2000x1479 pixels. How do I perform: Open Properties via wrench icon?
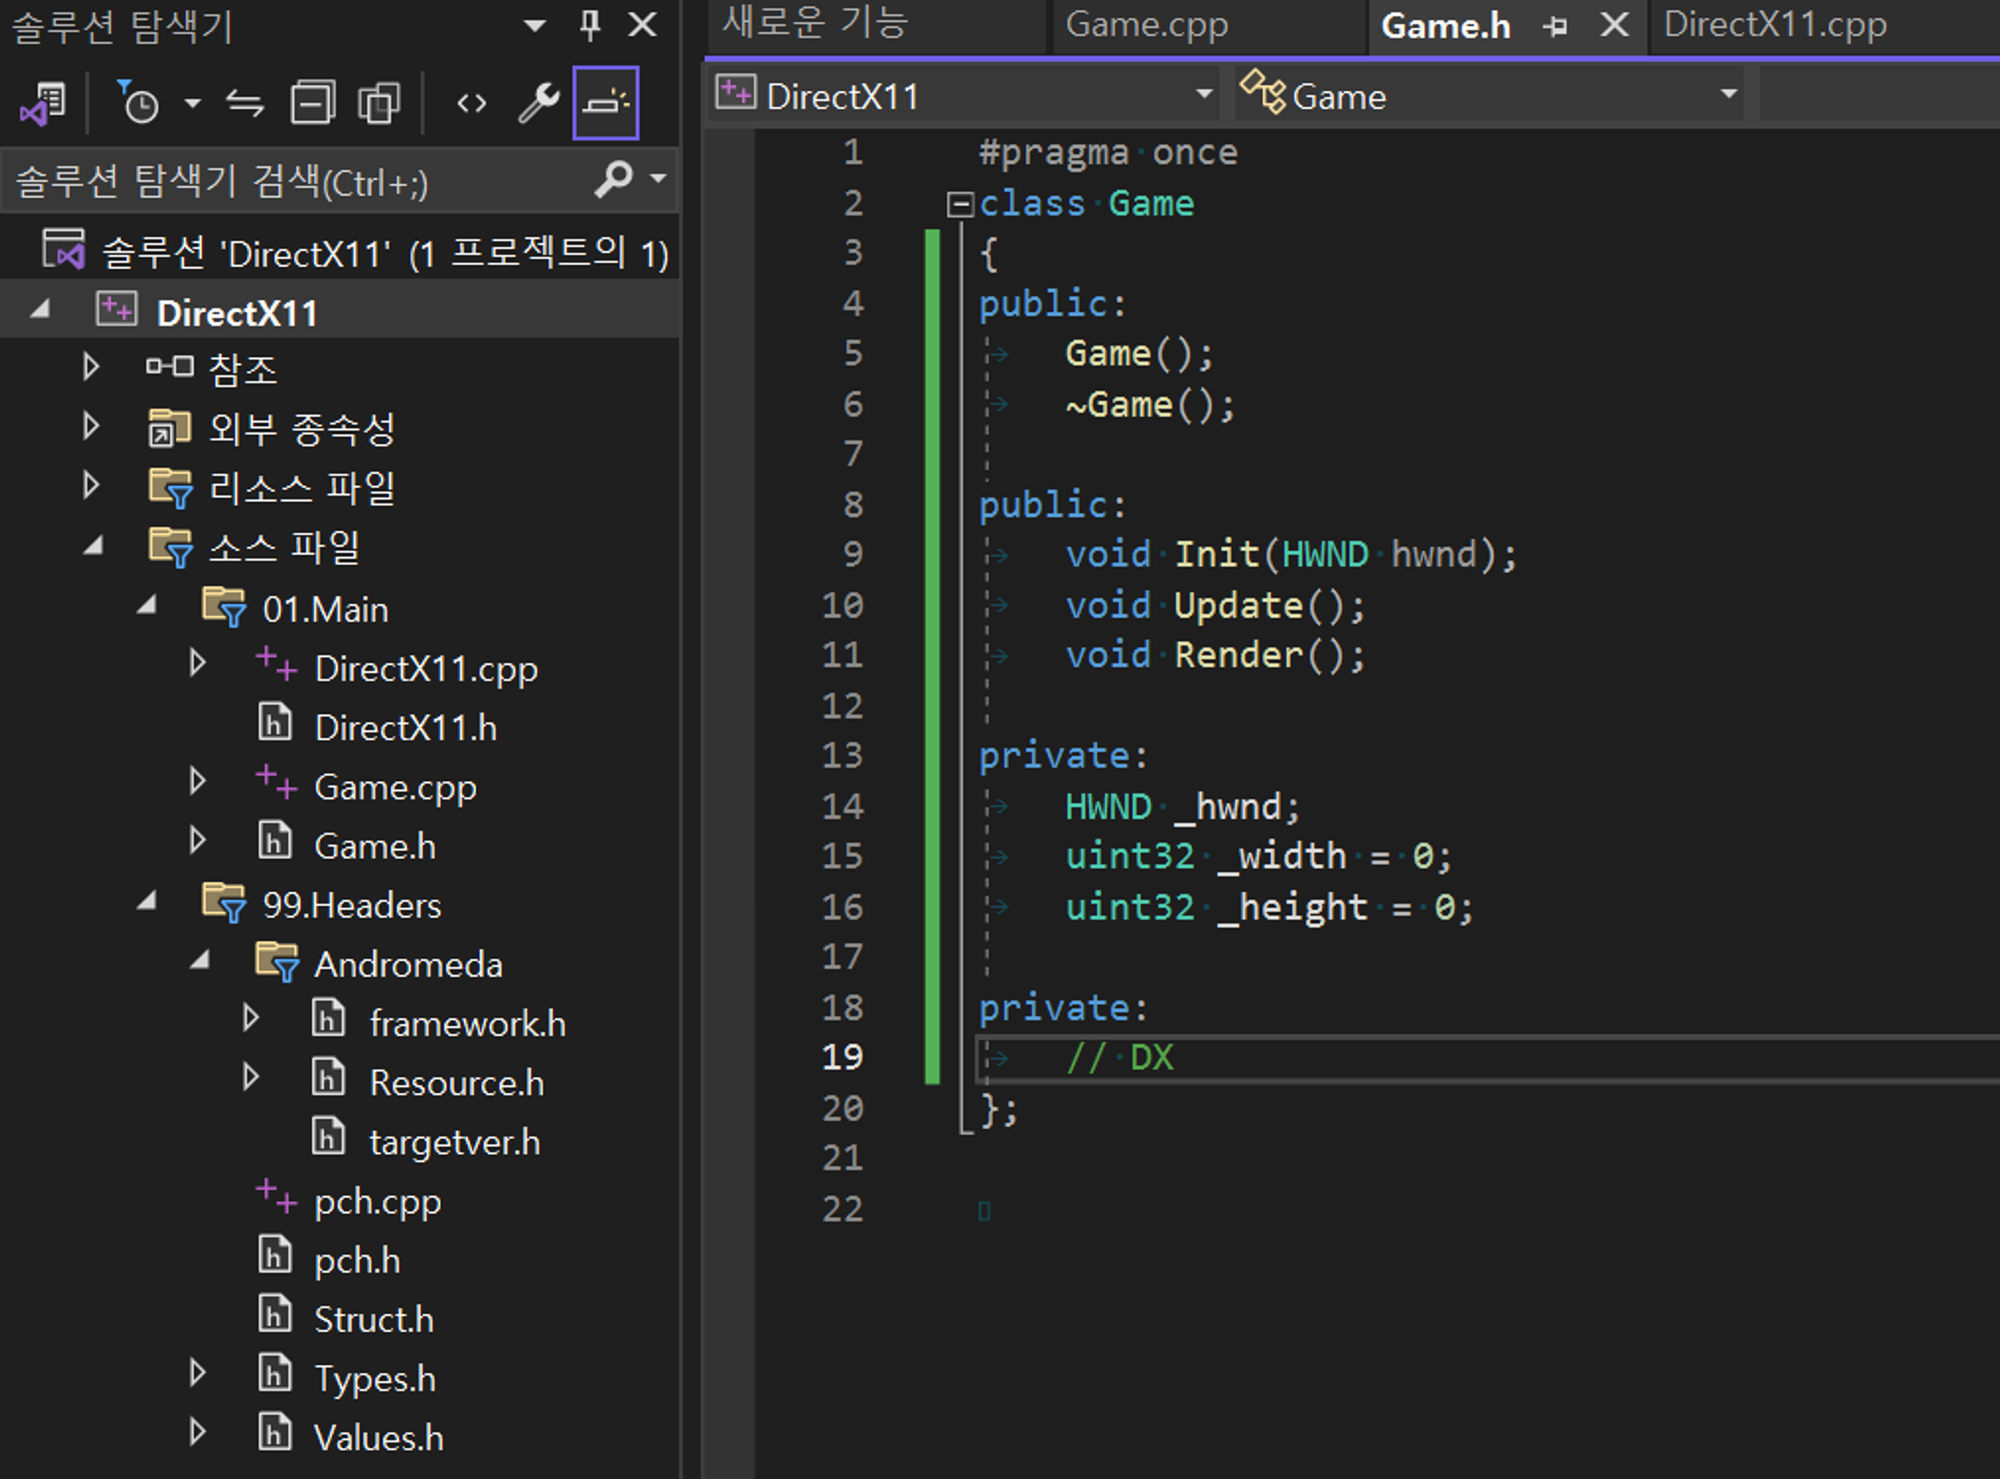click(538, 103)
